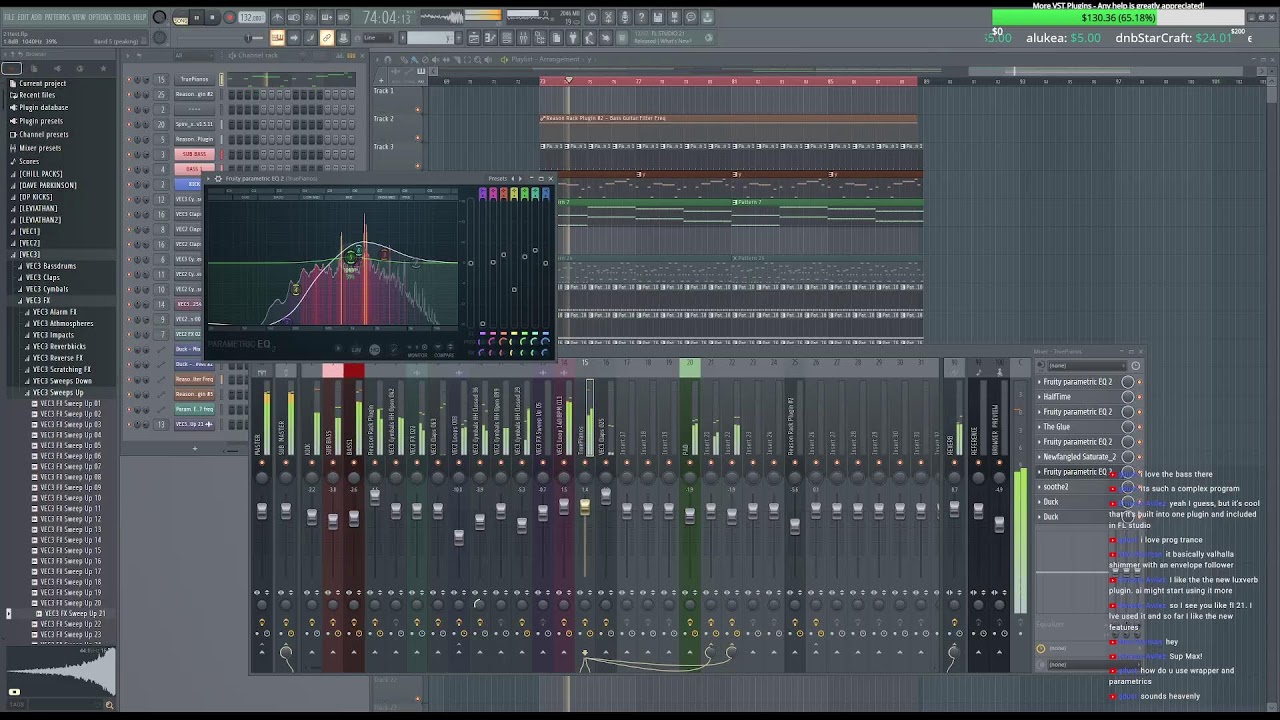Select the TruePianos channel button

point(194,79)
